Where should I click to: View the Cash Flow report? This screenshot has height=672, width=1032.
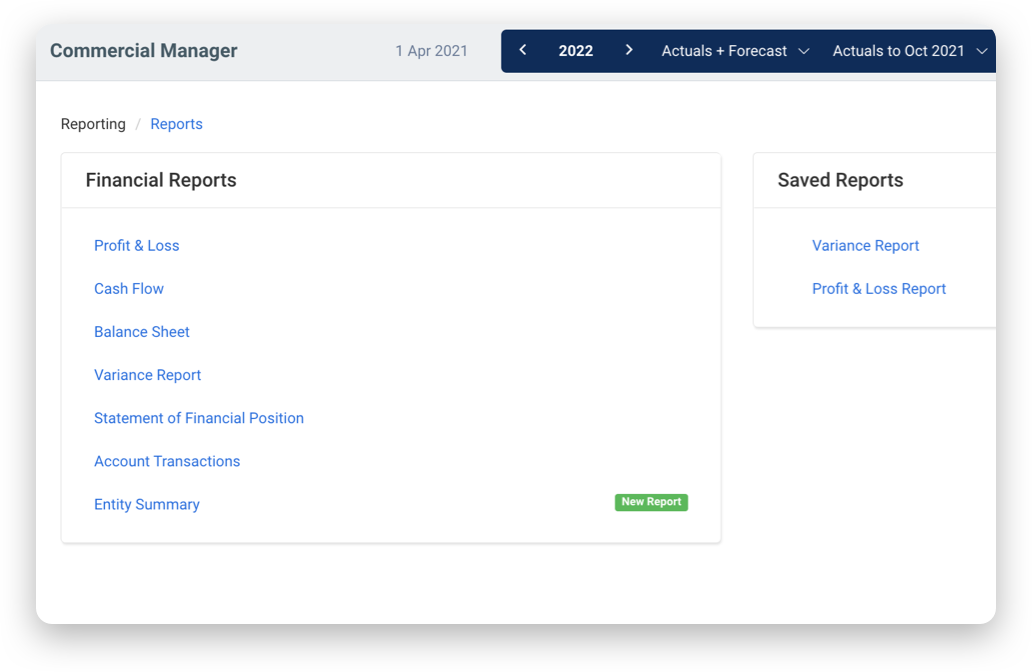click(x=129, y=288)
